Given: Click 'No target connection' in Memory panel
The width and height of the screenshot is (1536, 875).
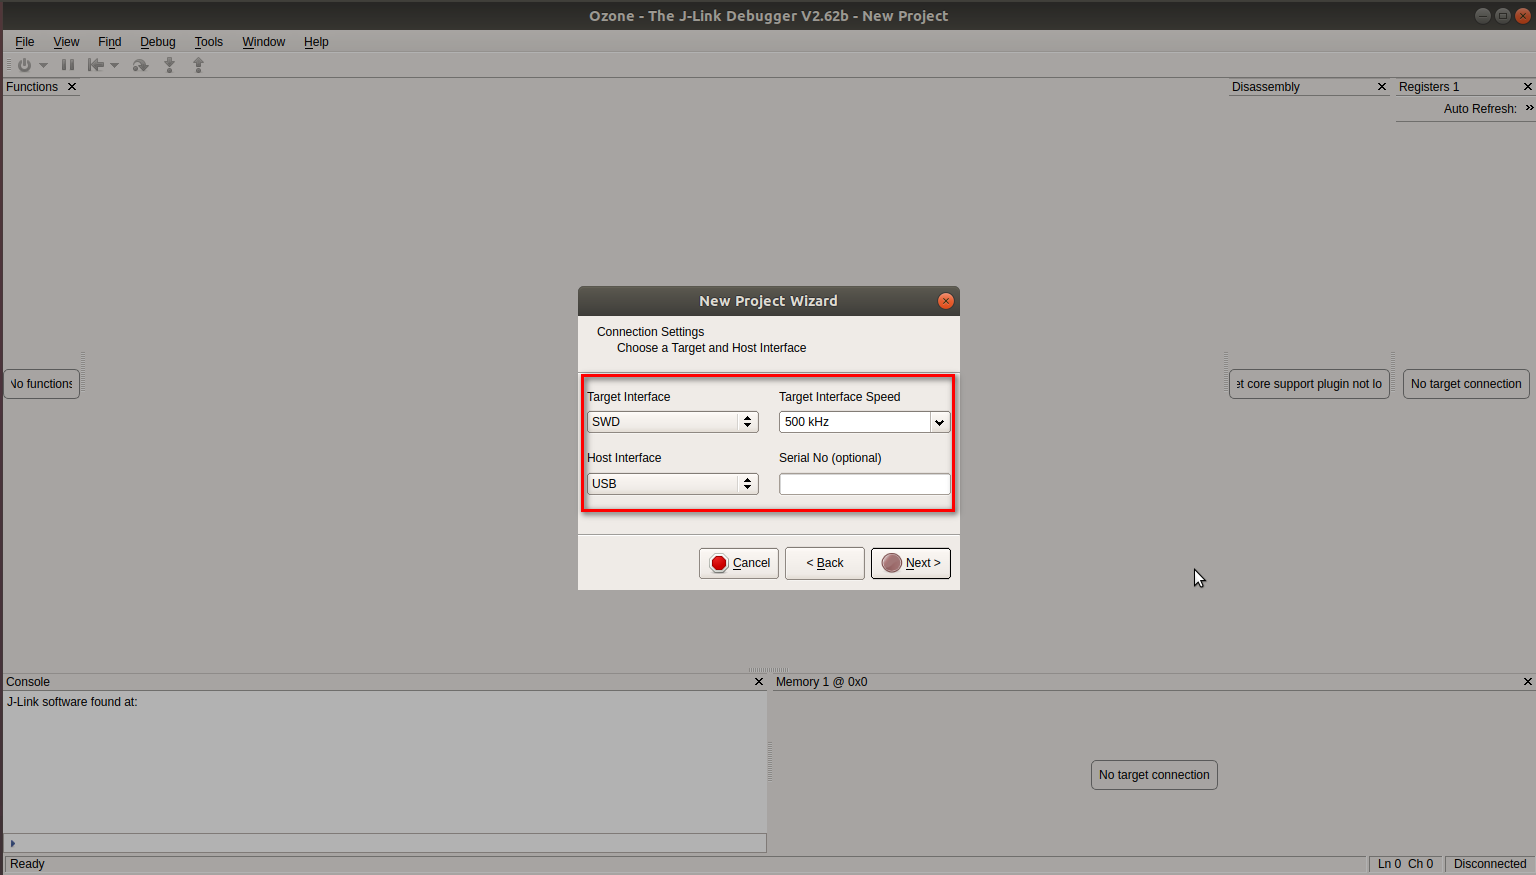Looking at the screenshot, I should pyautogui.click(x=1154, y=775).
